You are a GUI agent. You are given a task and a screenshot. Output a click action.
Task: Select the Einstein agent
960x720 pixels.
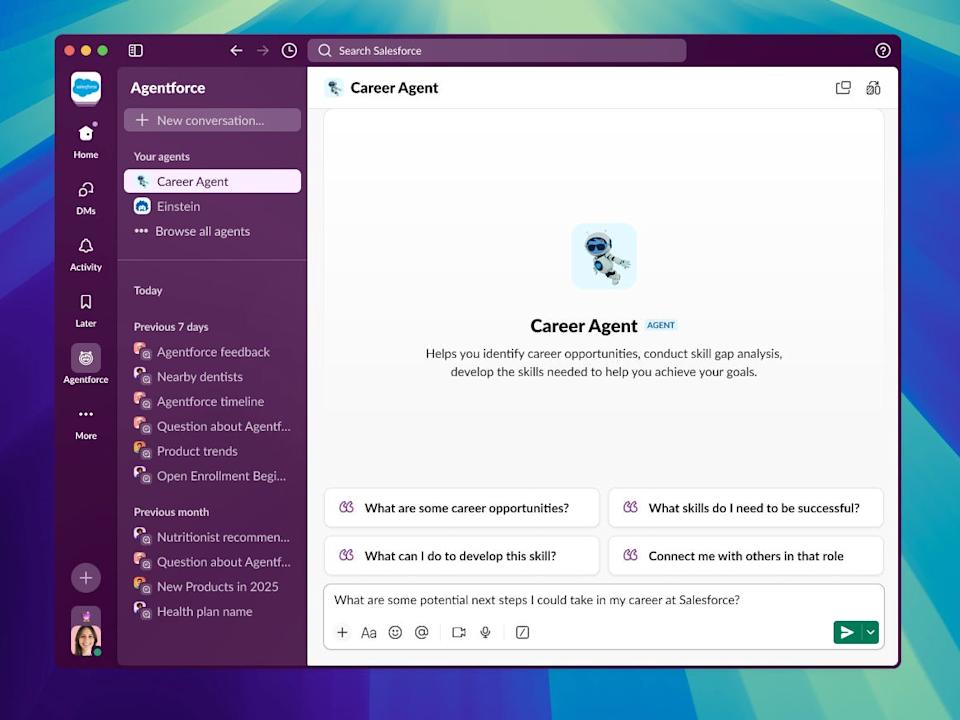pos(212,206)
